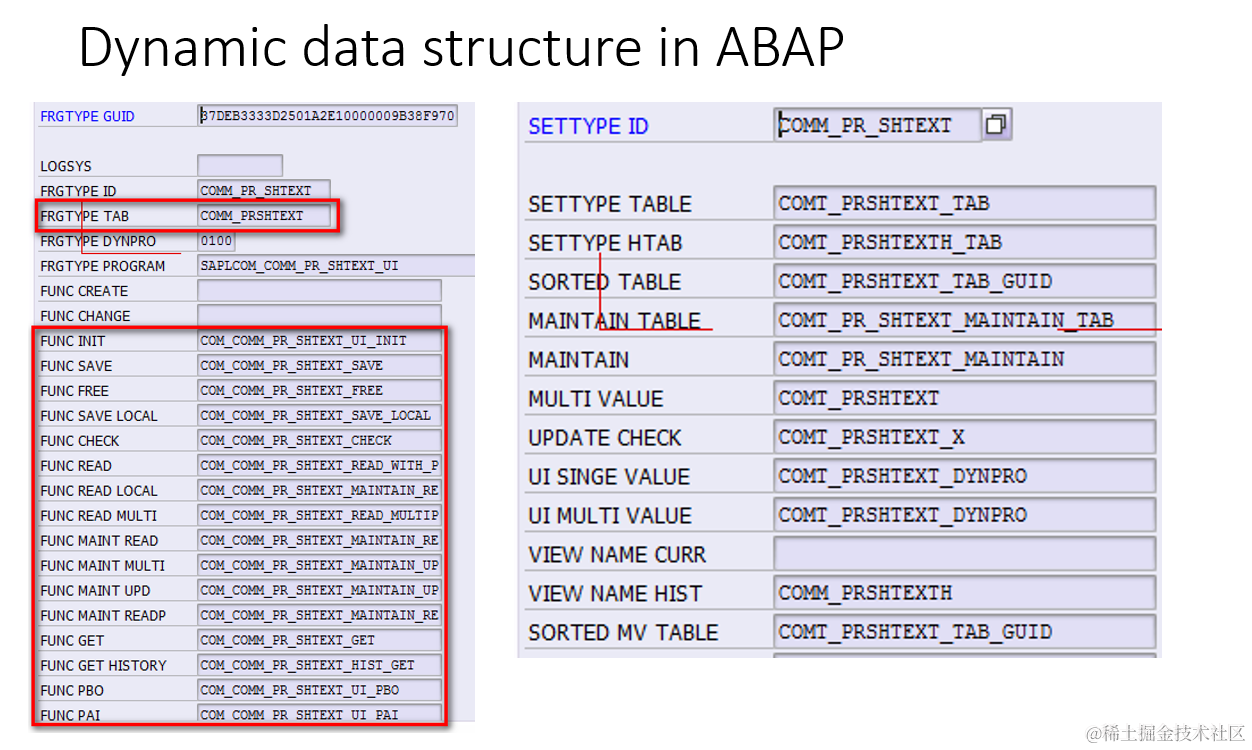Image resolution: width=1252 pixels, height=750 pixels.
Task: Click the UI SINGE VALUE field
Action: click(964, 476)
